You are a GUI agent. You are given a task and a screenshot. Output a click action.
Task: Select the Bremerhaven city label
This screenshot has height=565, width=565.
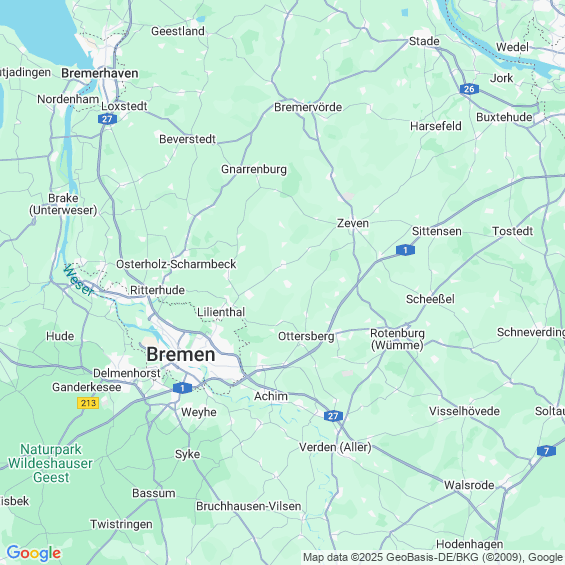click(100, 73)
